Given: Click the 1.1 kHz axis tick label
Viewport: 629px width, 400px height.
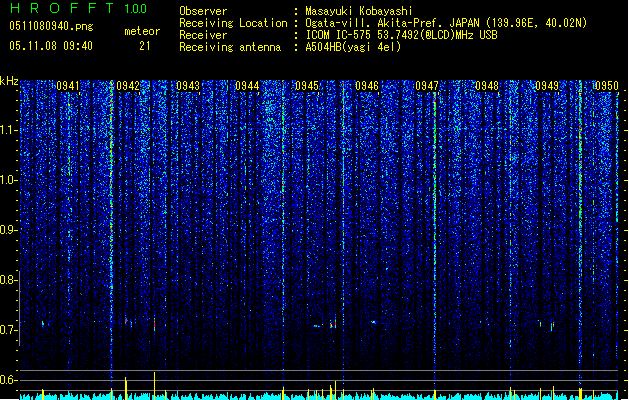Looking at the screenshot, I should (x=8, y=130).
